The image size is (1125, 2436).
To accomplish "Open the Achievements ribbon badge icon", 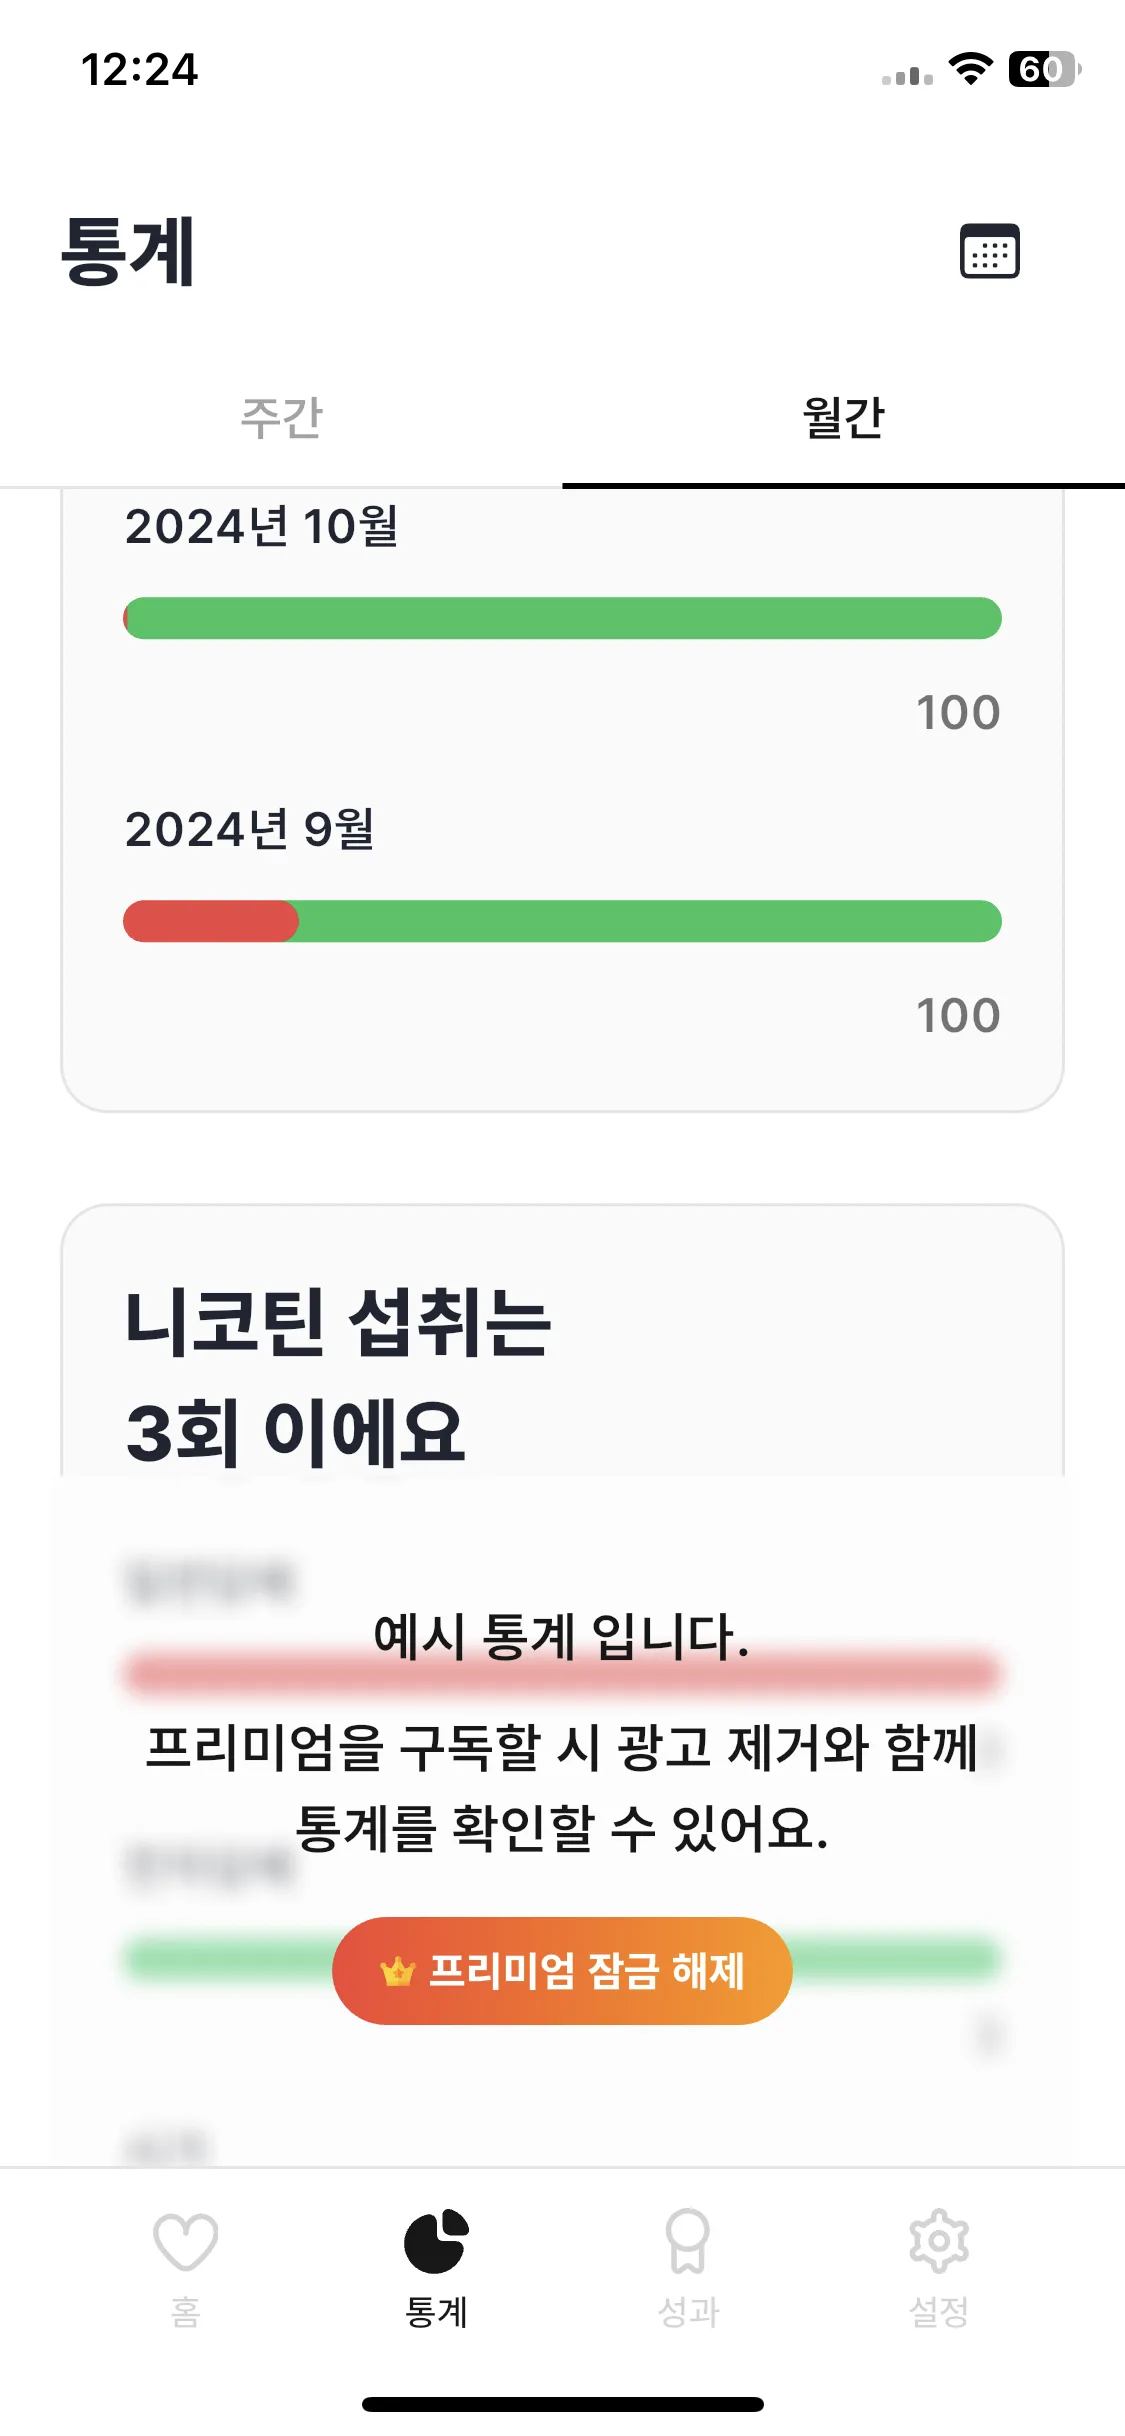I will [688, 2241].
